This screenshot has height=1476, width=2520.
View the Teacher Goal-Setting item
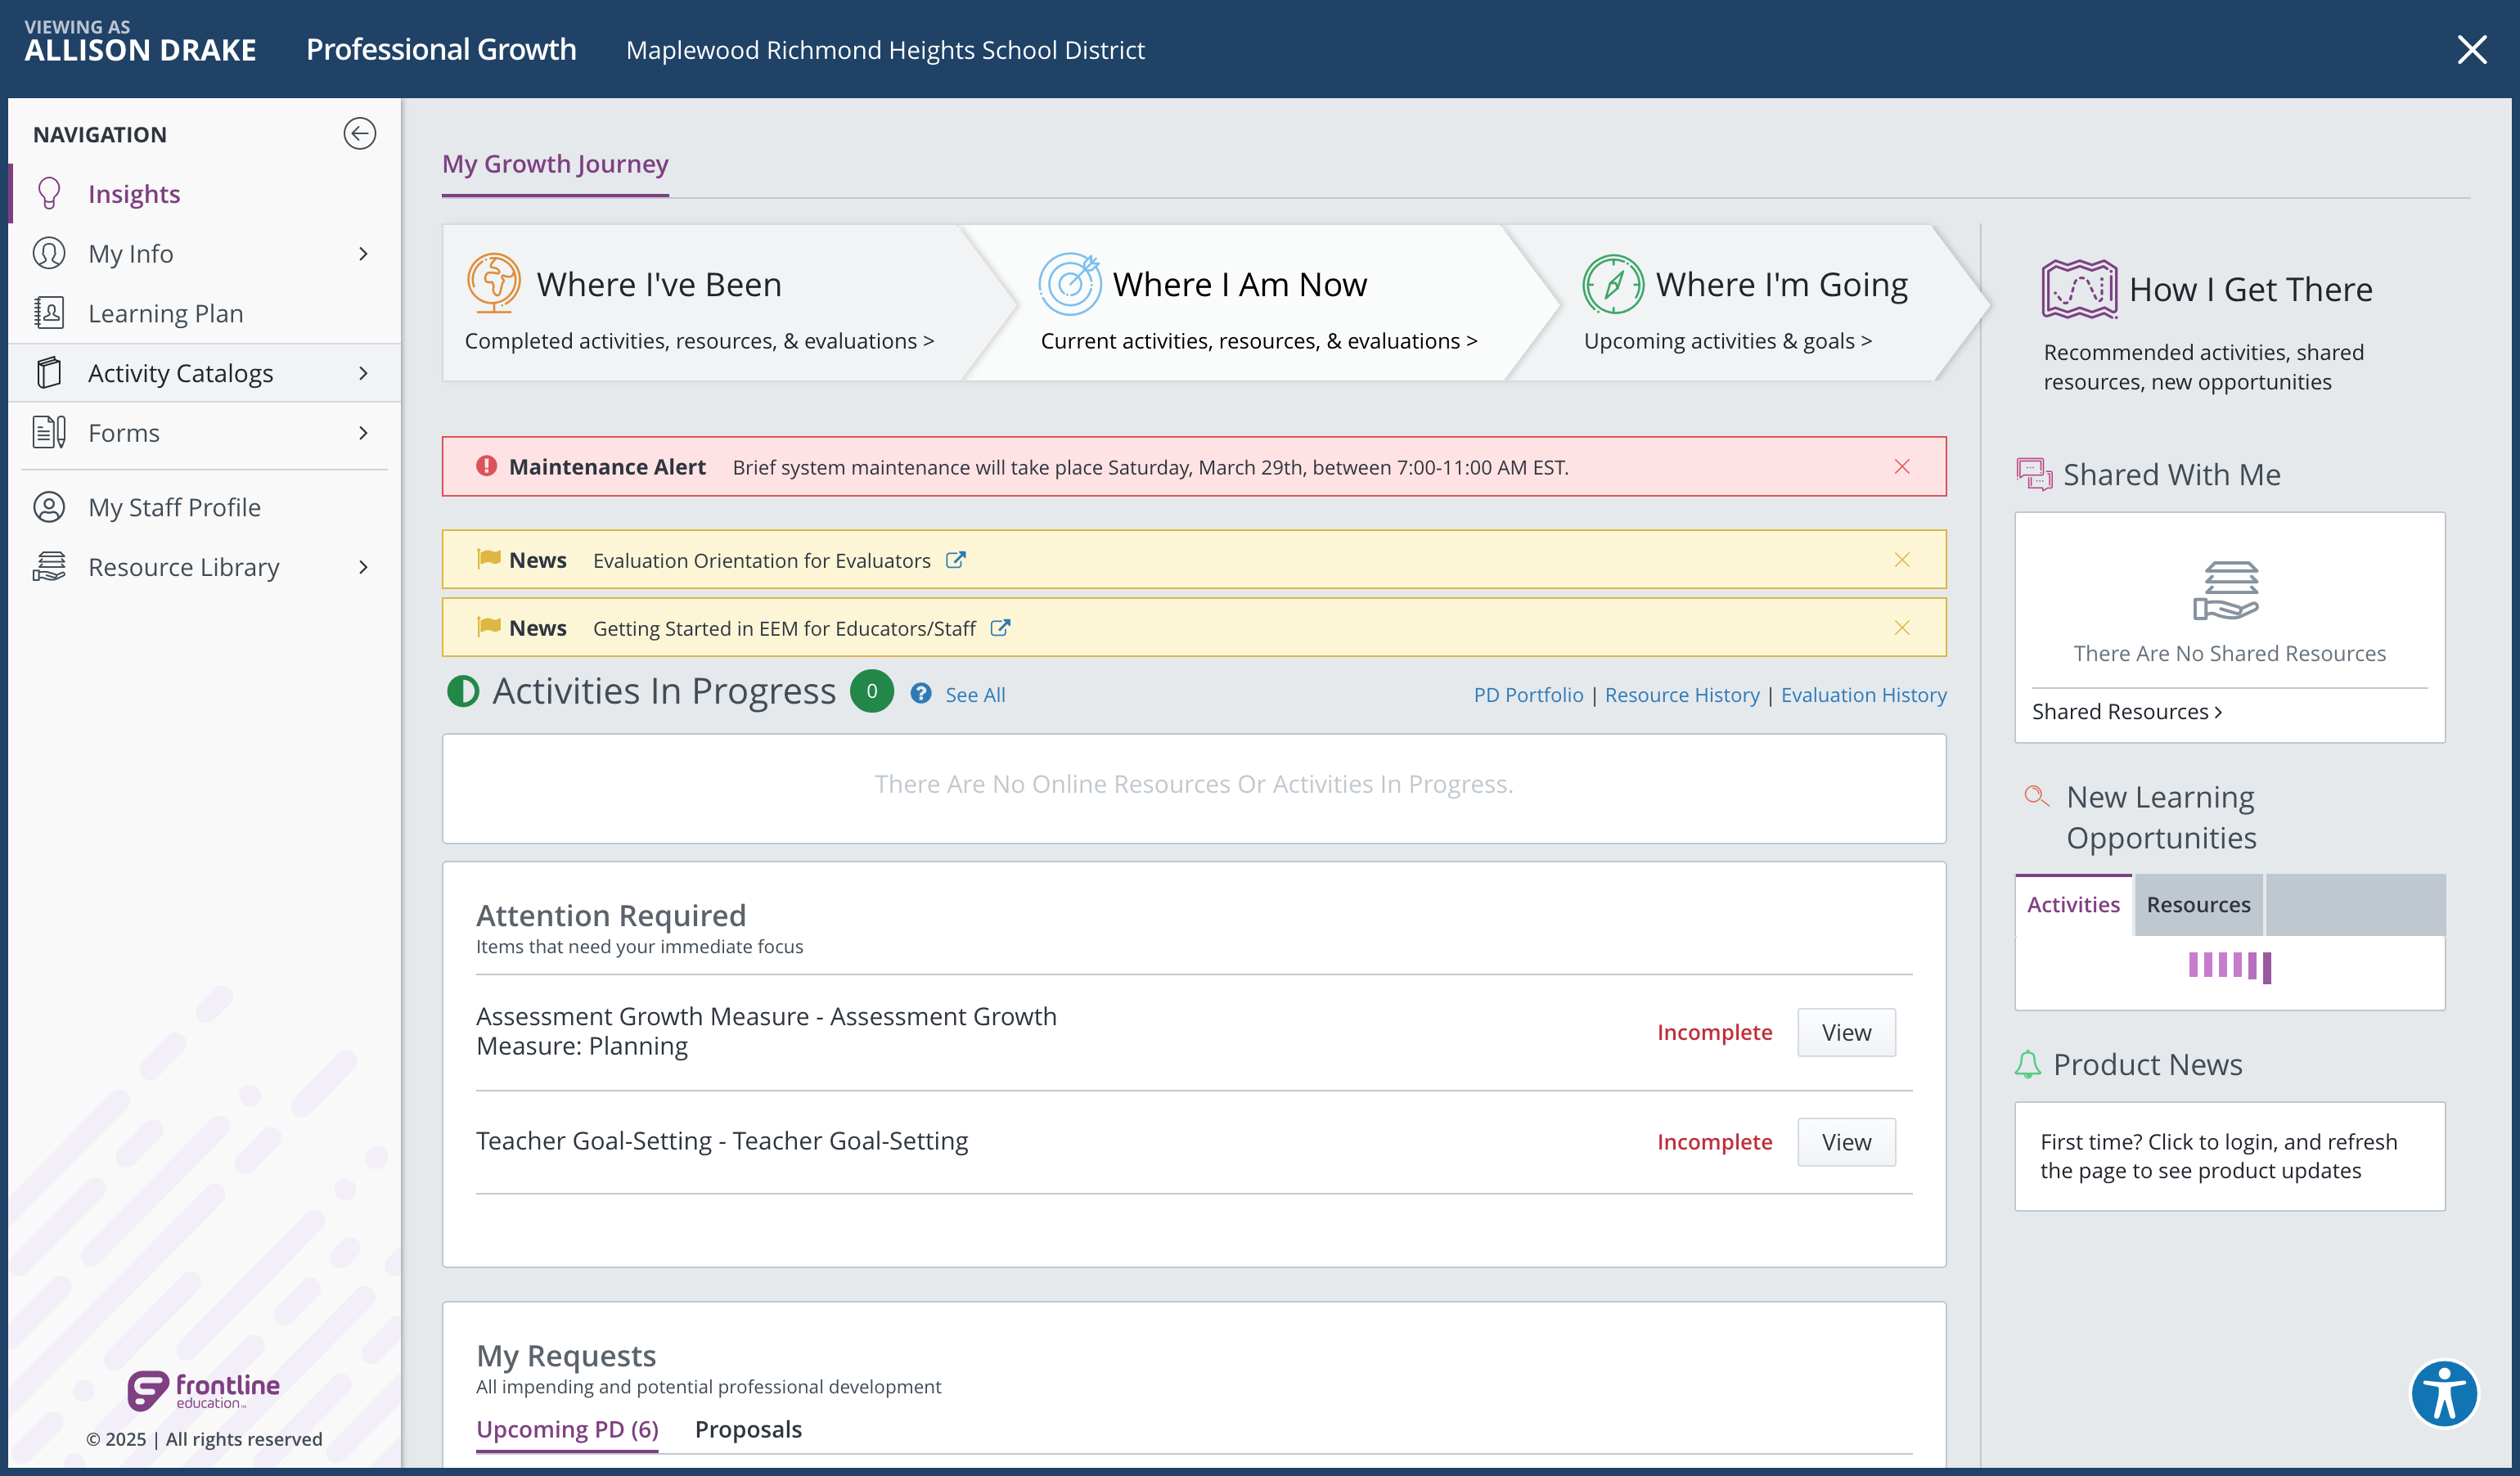click(1846, 1142)
